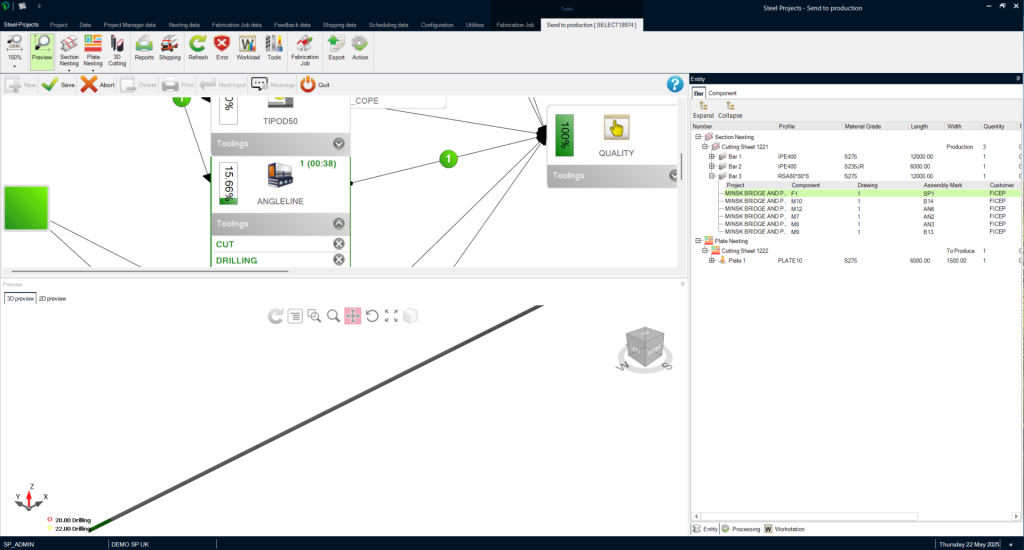The width and height of the screenshot is (1024, 550).
Task: Switch to the 2D preview tab
Action: coord(52,298)
